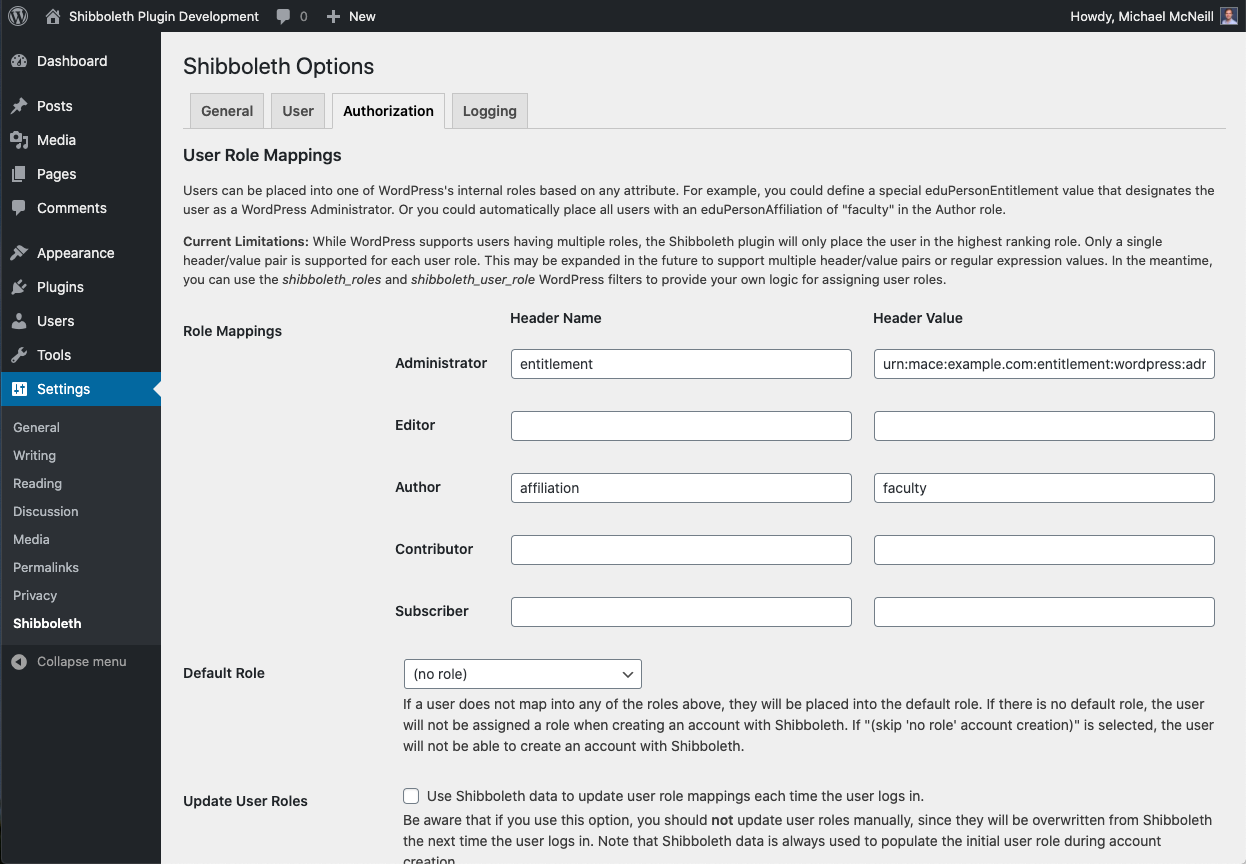
Task: Open the User tab
Action: coord(298,111)
